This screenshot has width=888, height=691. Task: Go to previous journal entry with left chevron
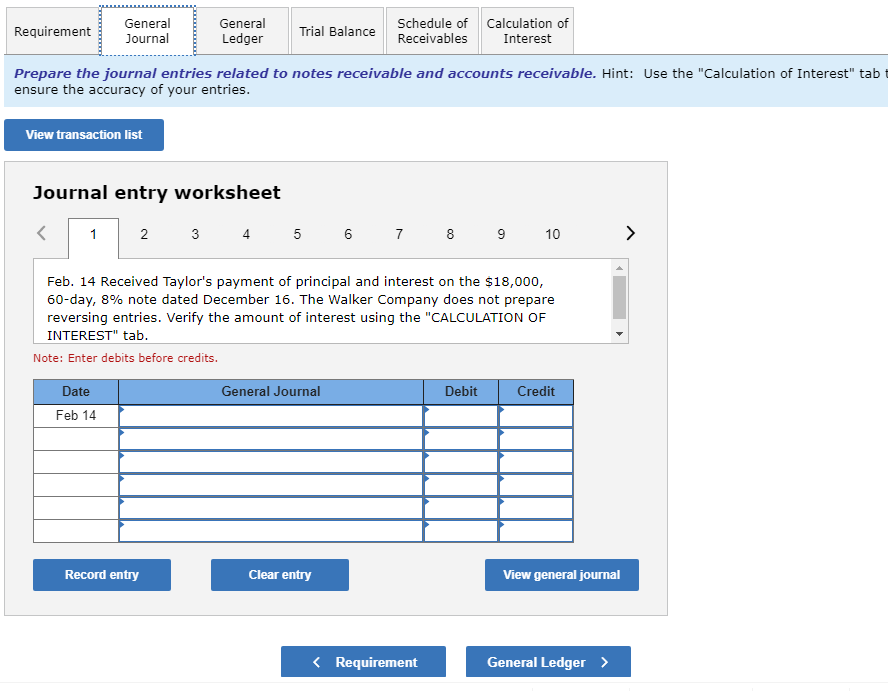coord(41,233)
